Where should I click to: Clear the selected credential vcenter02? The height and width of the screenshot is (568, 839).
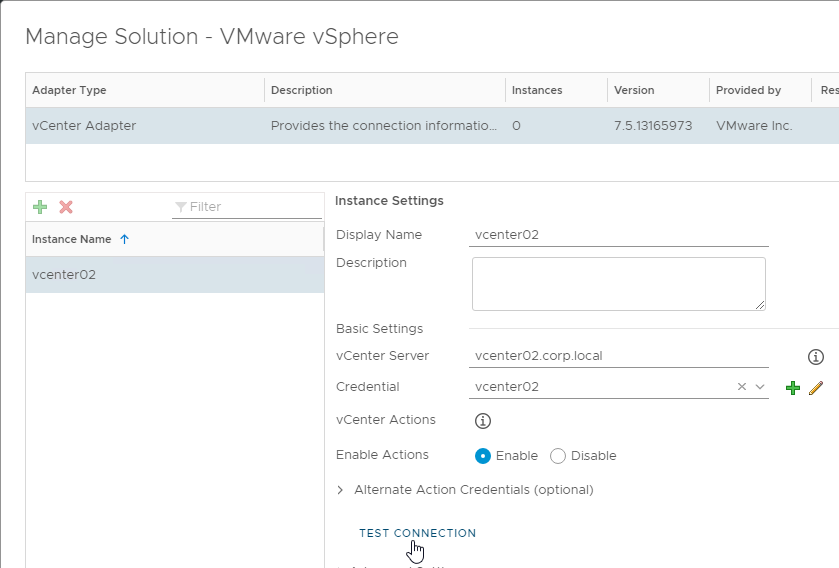click(x=742, y=387)
